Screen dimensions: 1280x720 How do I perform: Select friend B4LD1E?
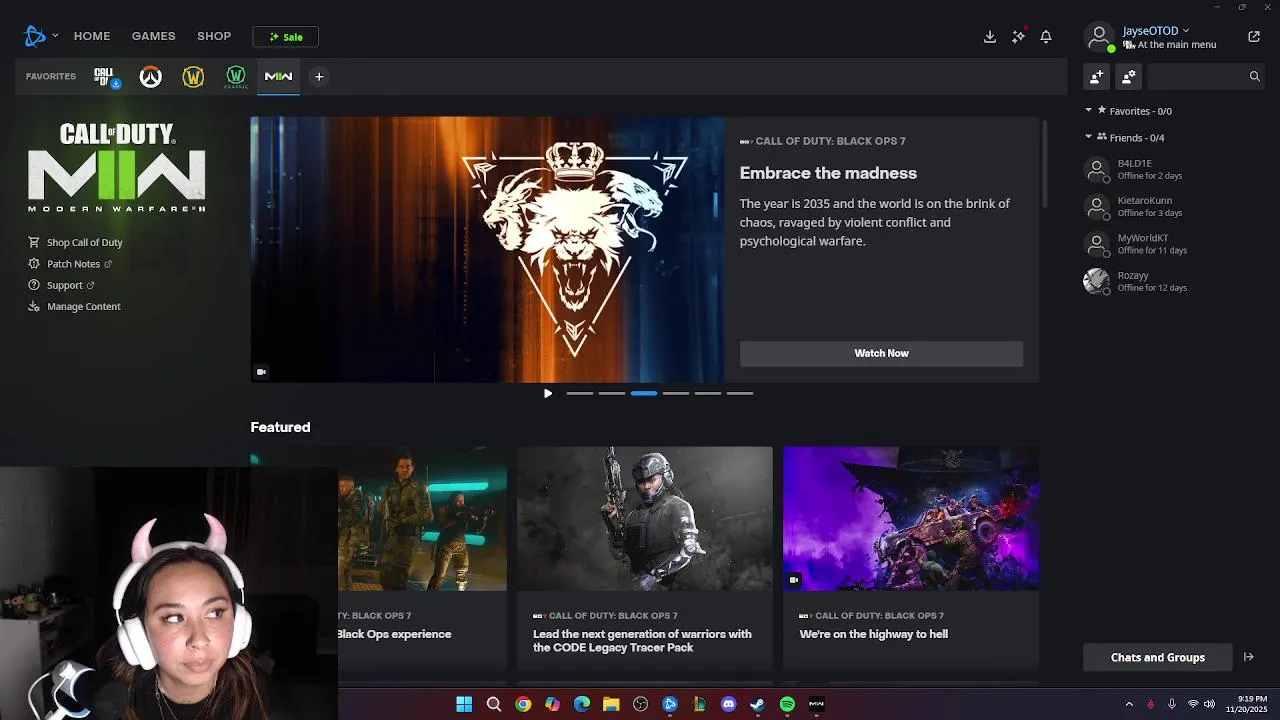tap(1173, 169)
